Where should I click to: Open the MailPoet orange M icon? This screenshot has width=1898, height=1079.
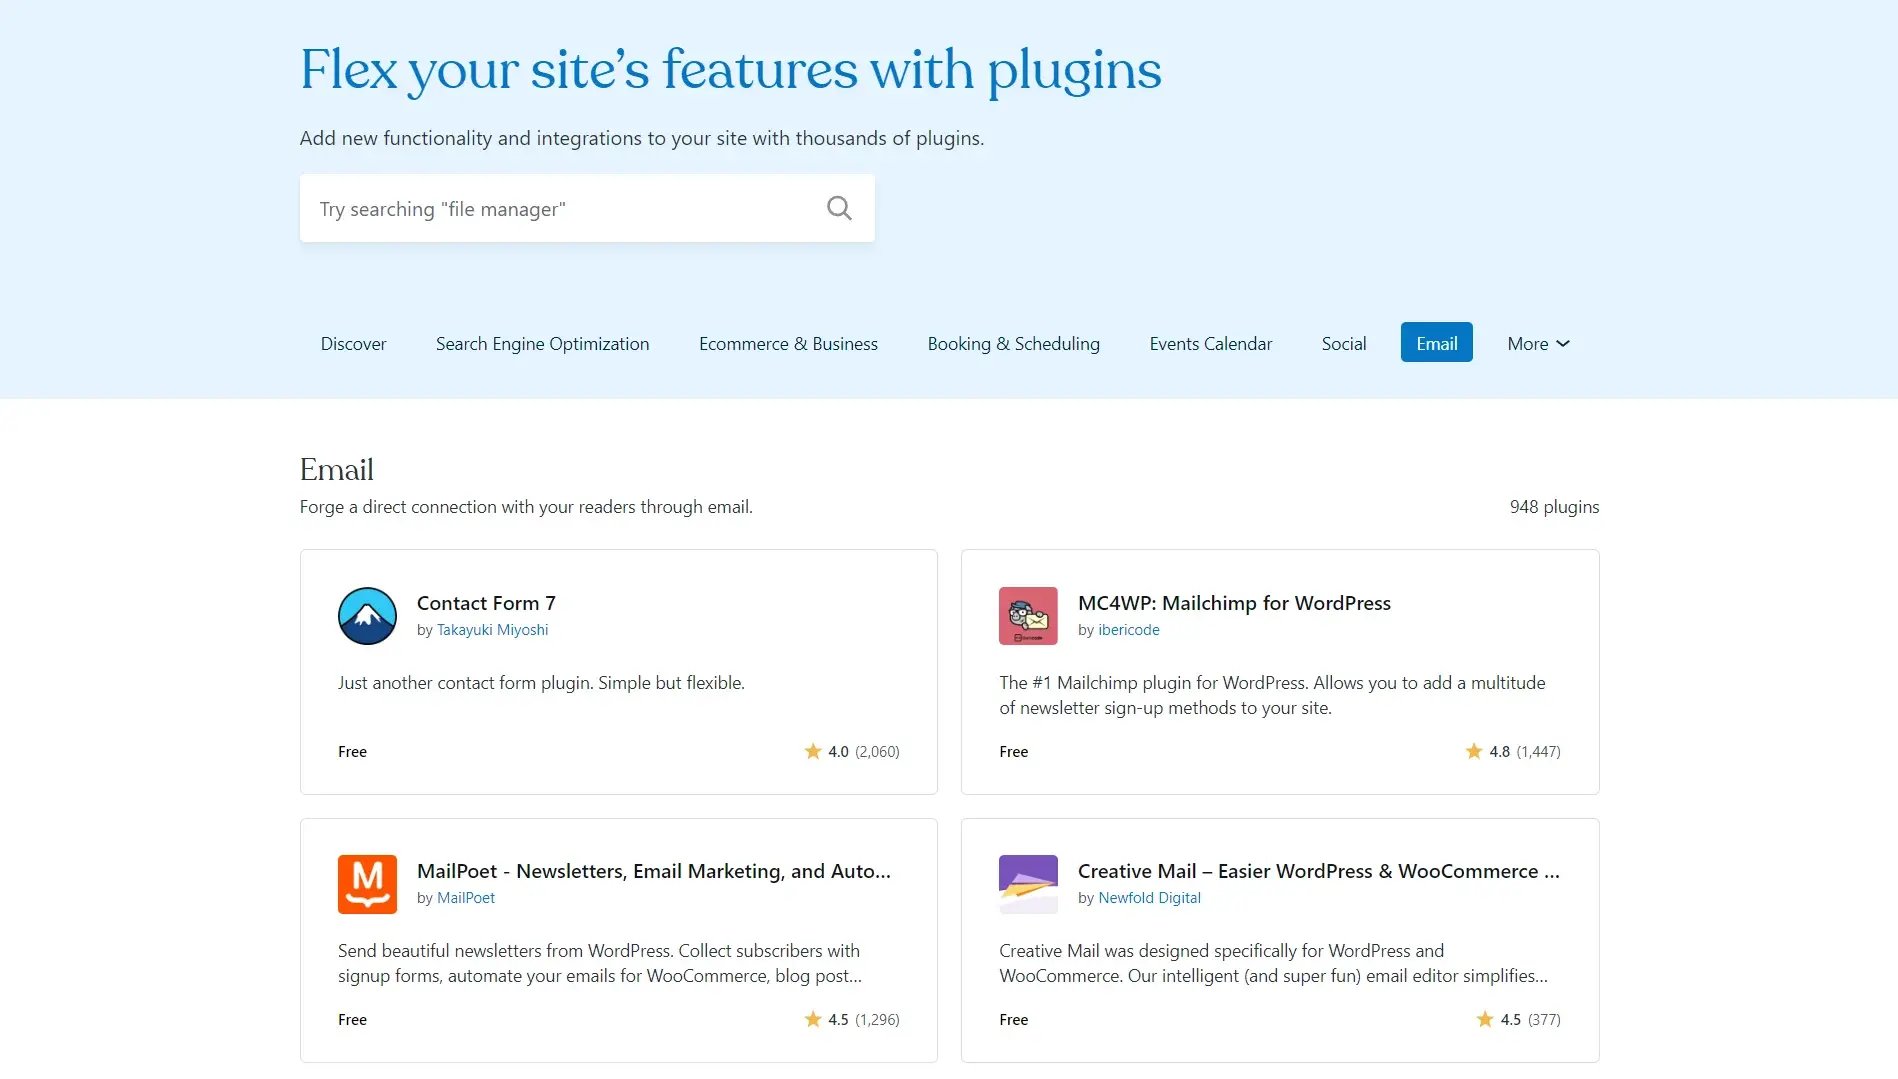(367, 884)
